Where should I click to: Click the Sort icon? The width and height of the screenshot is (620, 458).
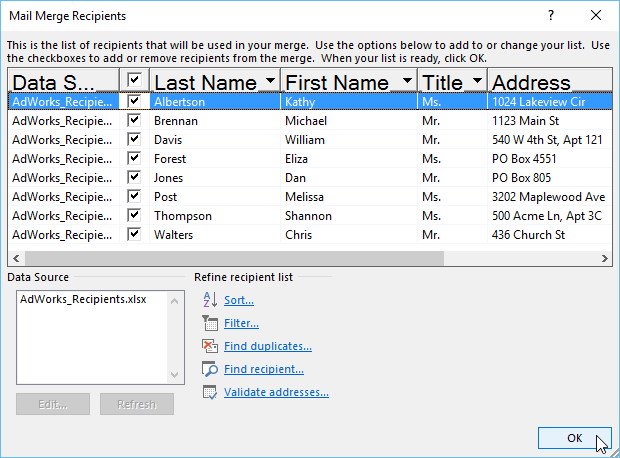click(209, 299)
